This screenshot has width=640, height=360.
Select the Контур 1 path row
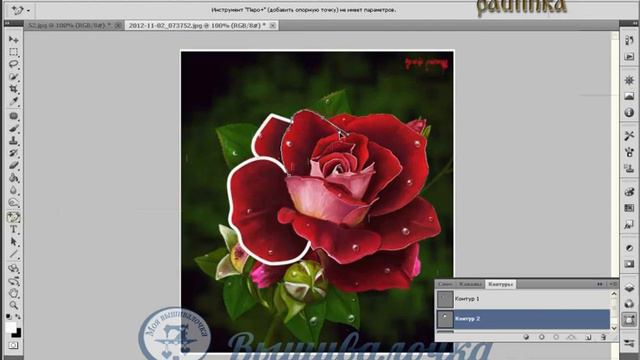[x=523, y=299]
